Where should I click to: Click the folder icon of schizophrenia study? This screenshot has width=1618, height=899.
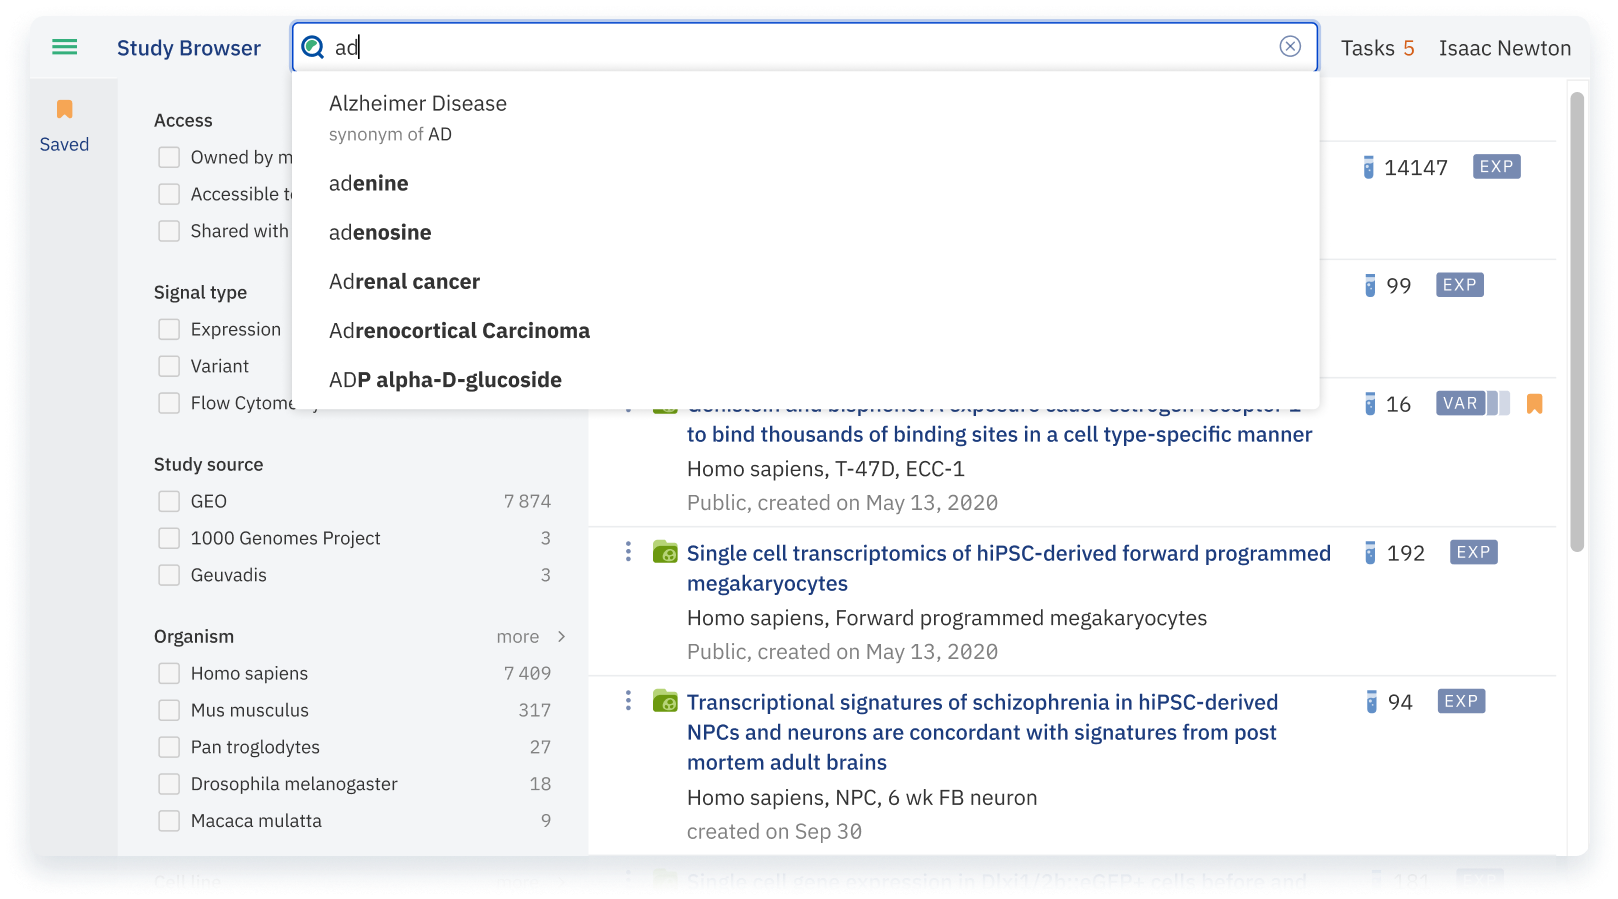point(665,702)
